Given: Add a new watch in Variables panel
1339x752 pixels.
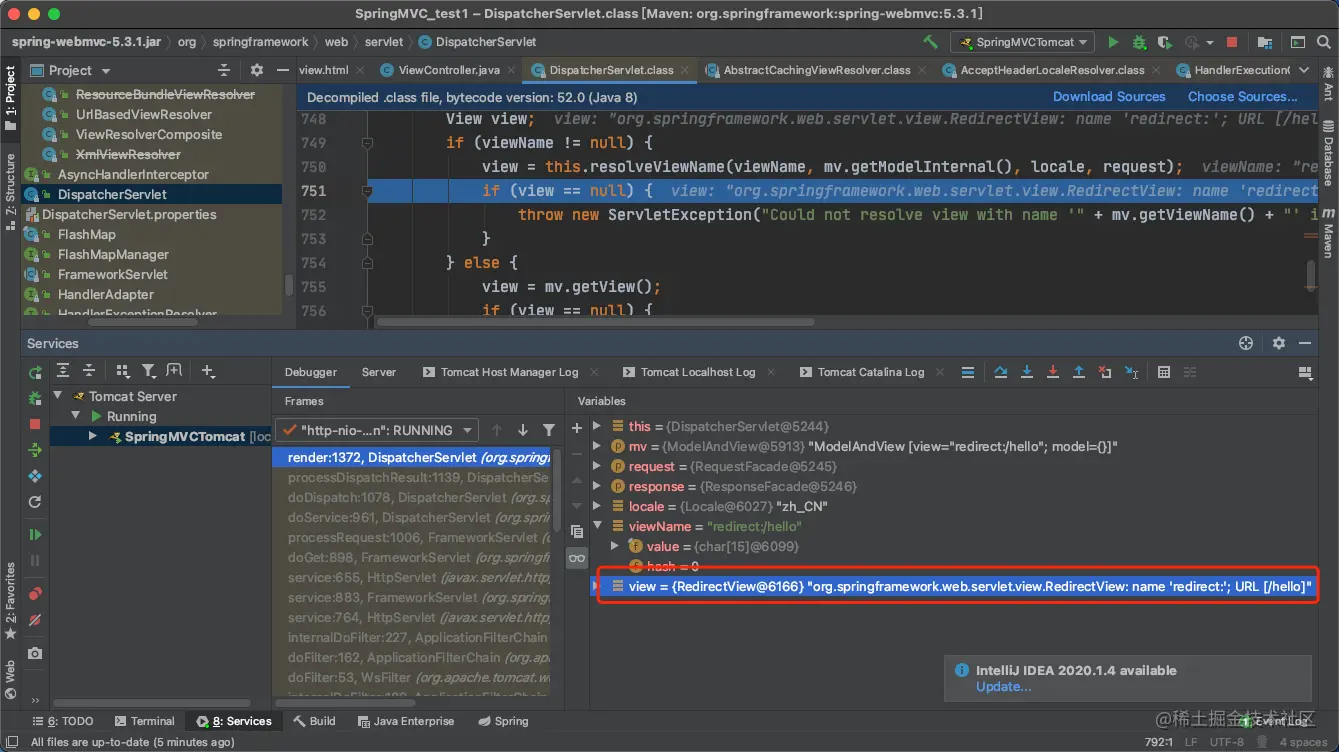Looking at the screenshot, I should click(577, 428).
